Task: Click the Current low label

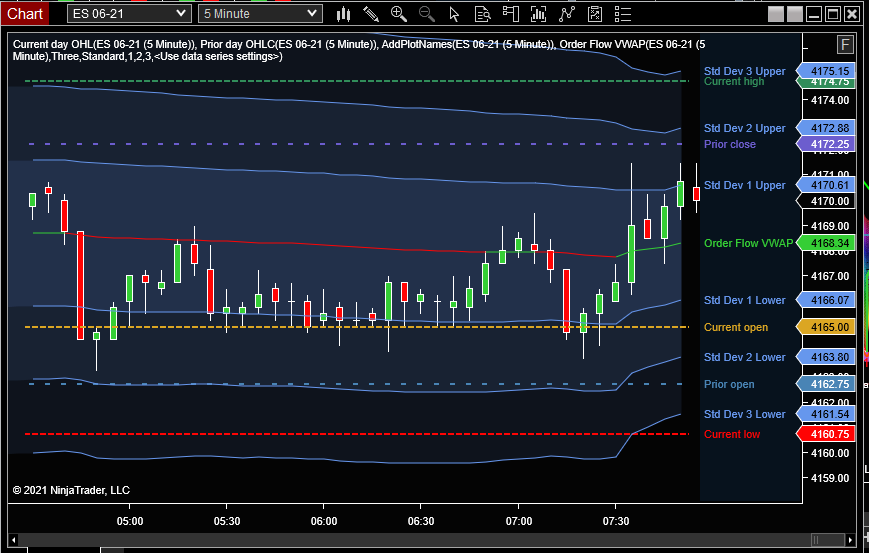Action: 732,434
